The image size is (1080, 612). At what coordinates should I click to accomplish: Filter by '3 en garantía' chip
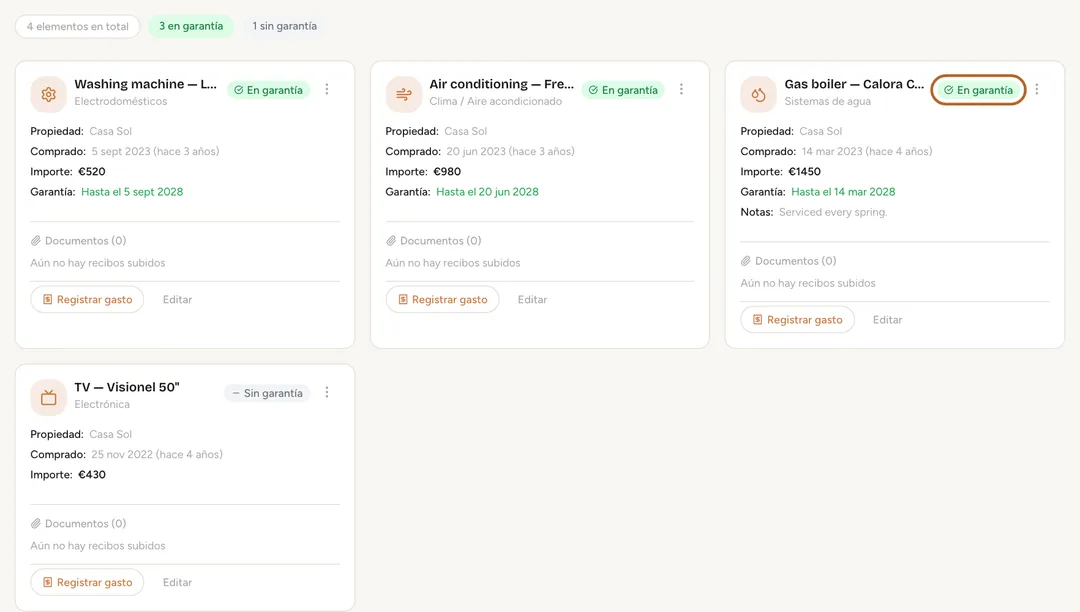point(191,26)
